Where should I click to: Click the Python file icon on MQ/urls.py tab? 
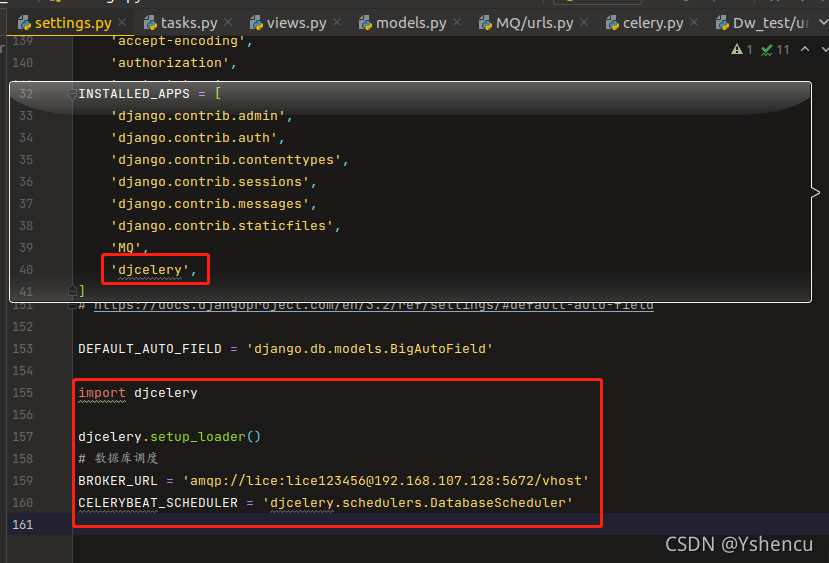pos(485,23)
